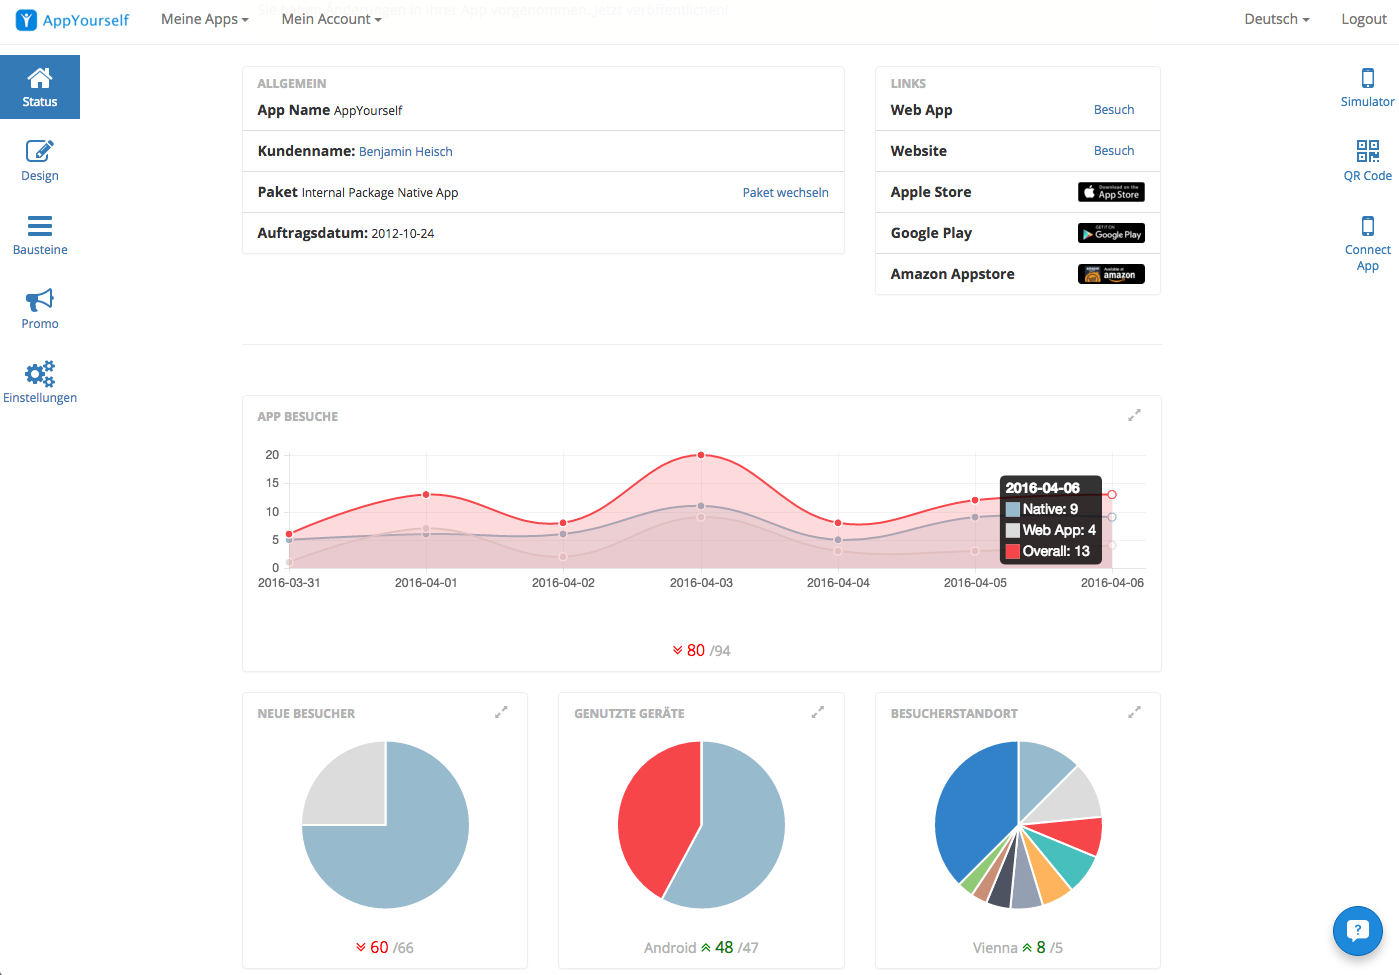Open the AppYourself logo home link
The width and height of the screenshot is (1399, 975).
[x=73, y=20]
